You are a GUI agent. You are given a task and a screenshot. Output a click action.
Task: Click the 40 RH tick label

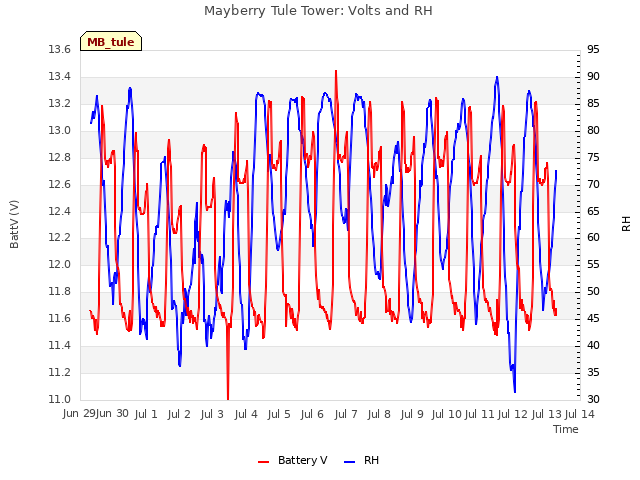(x=593, y=345)
